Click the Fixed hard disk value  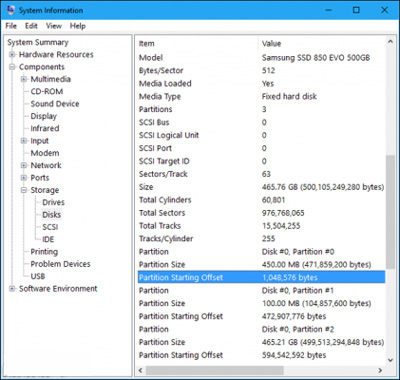click(x=289, y=97)
